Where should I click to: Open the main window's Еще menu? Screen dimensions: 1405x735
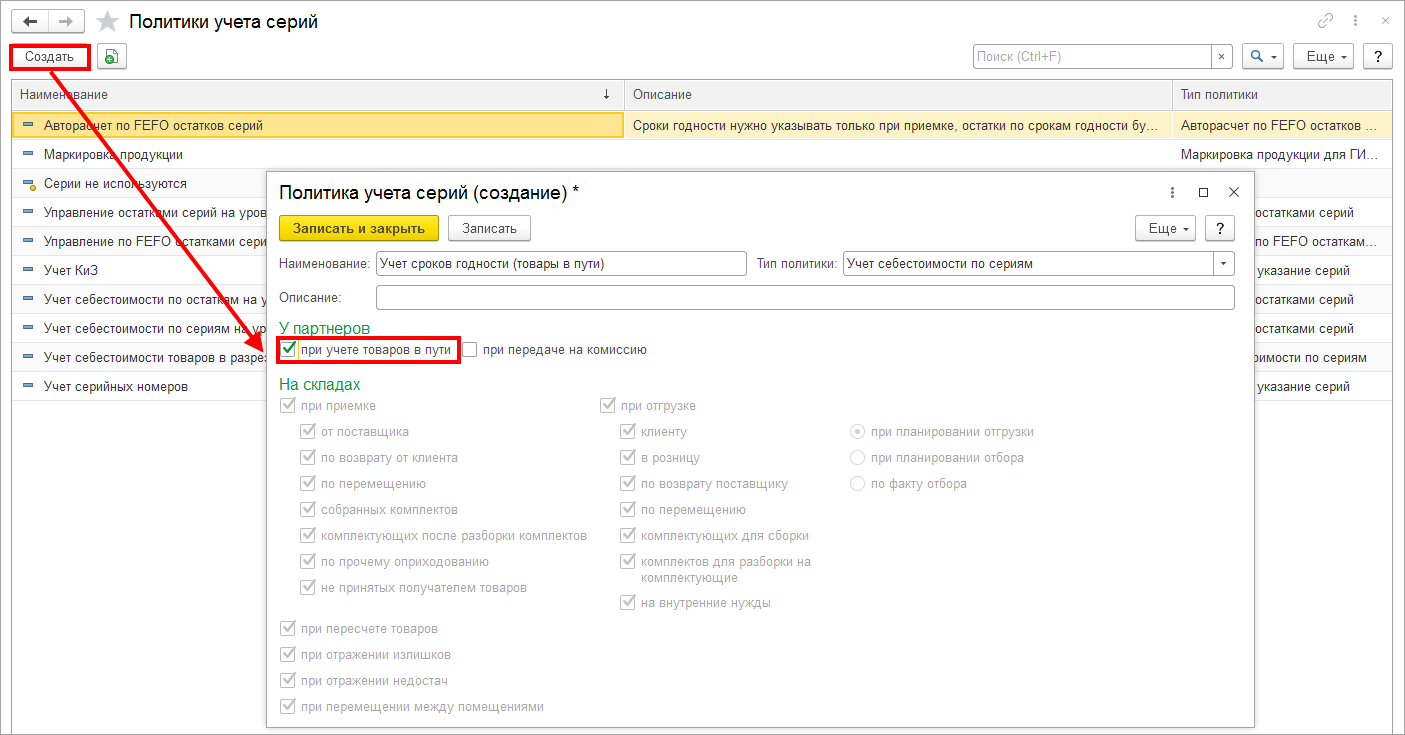1324,57
